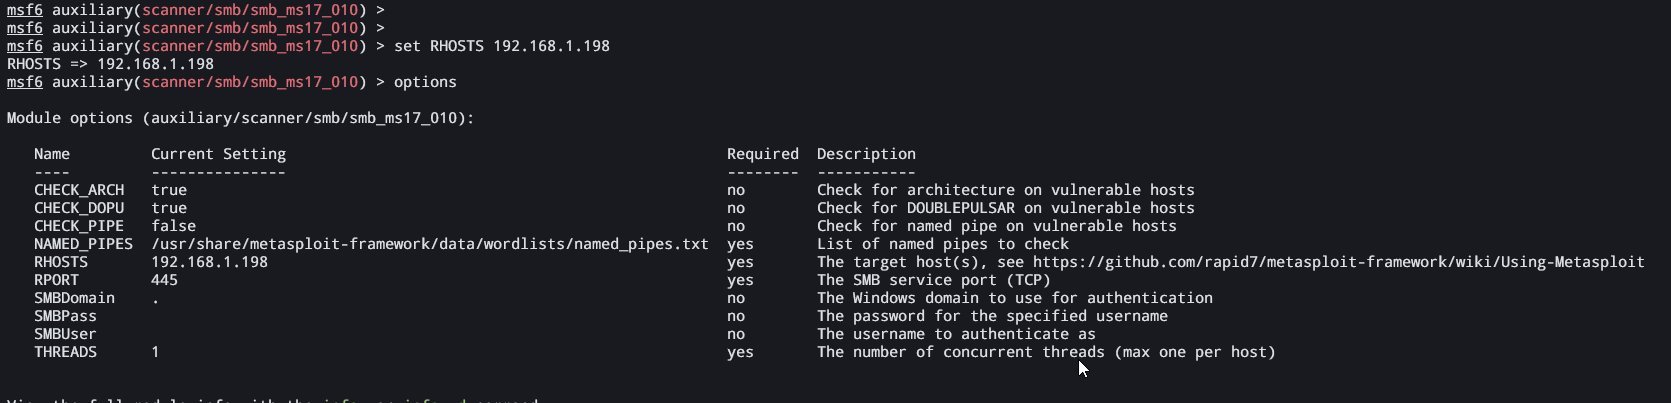This screenshot has height=403, width=1671.
Task: Click the 'Required' column header
Action: (763, 154)
